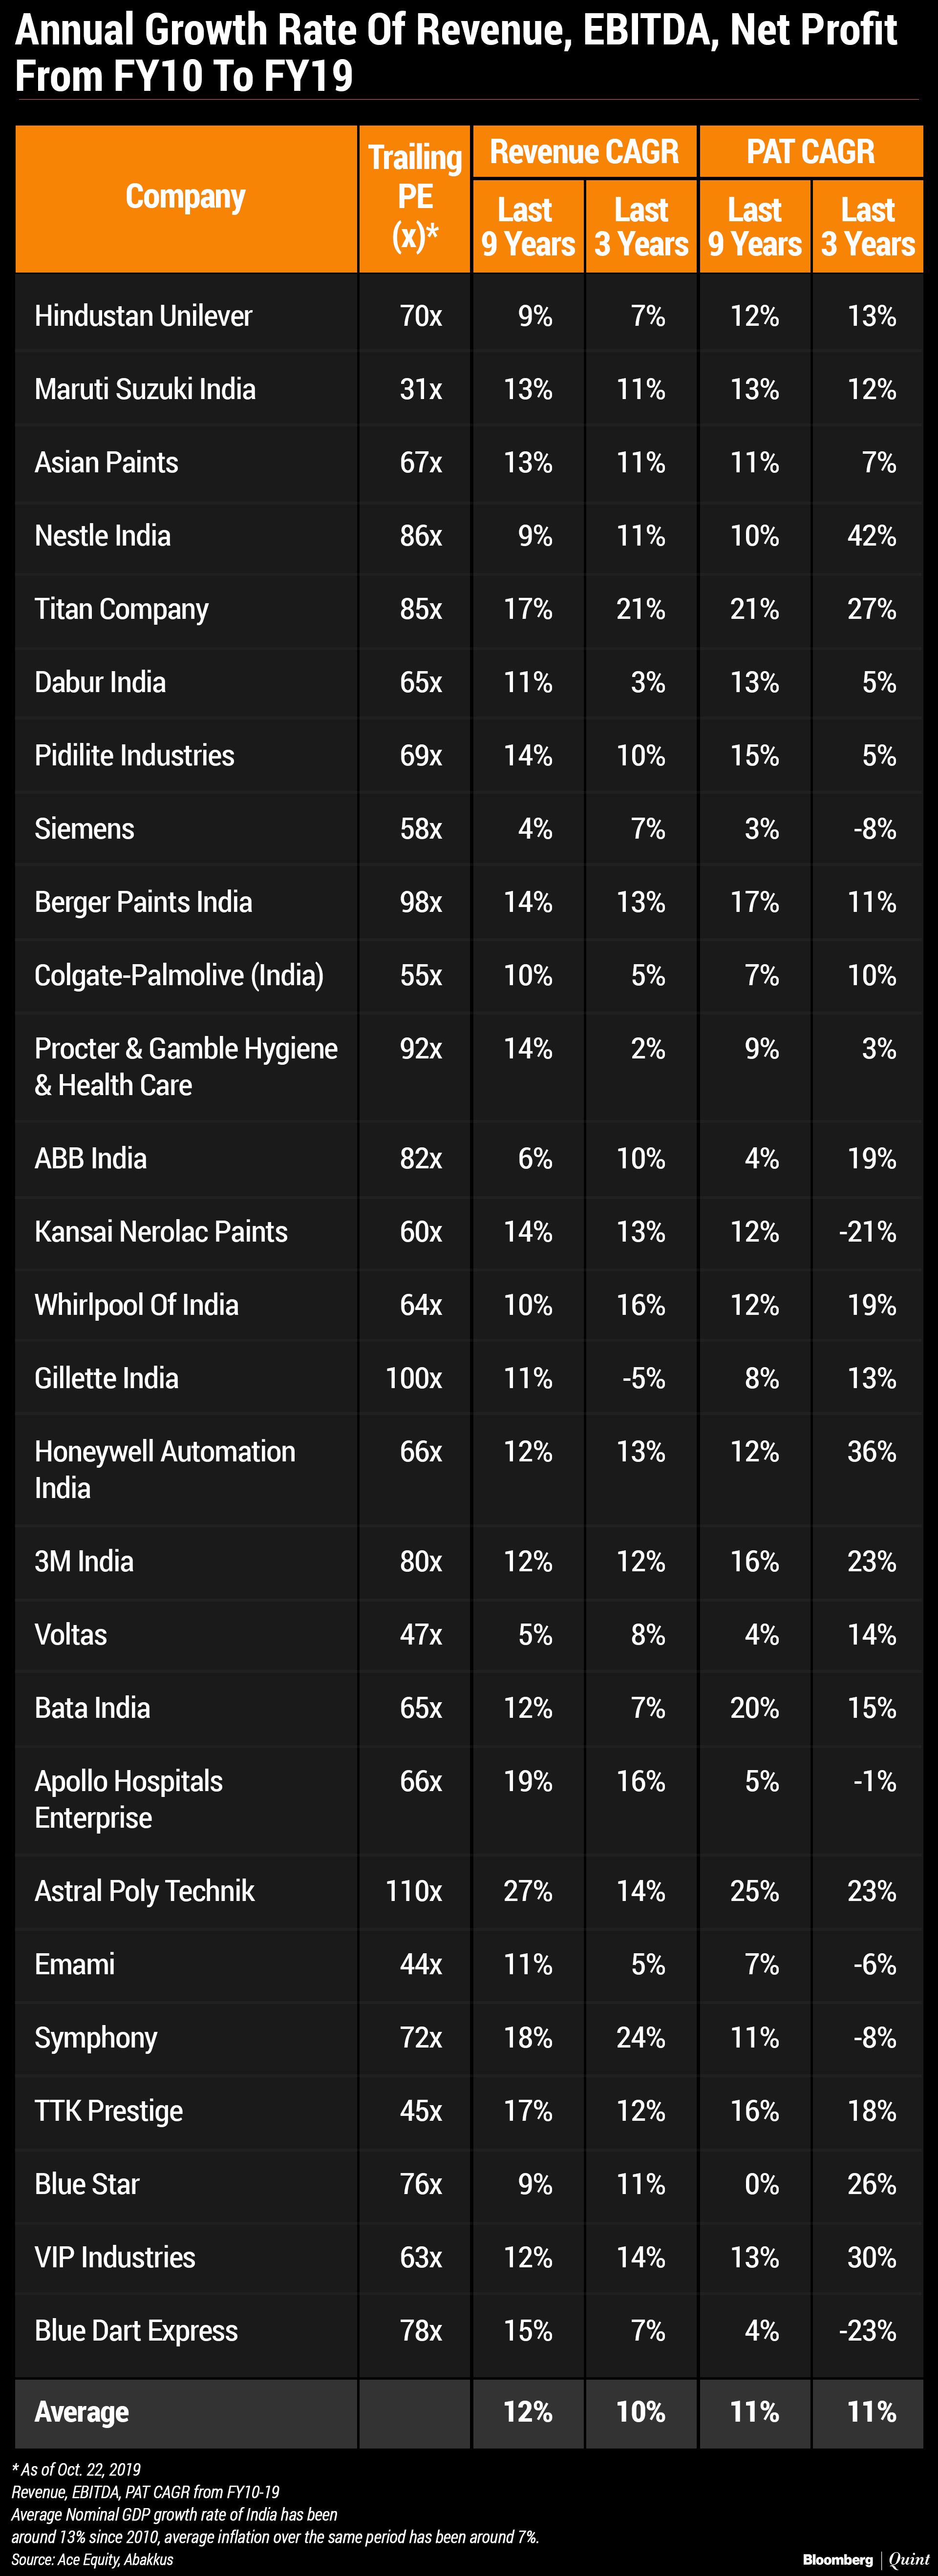
Task: Click the Source: Ace Equity, Abakkus footnote
Action: pos(93,2559)
